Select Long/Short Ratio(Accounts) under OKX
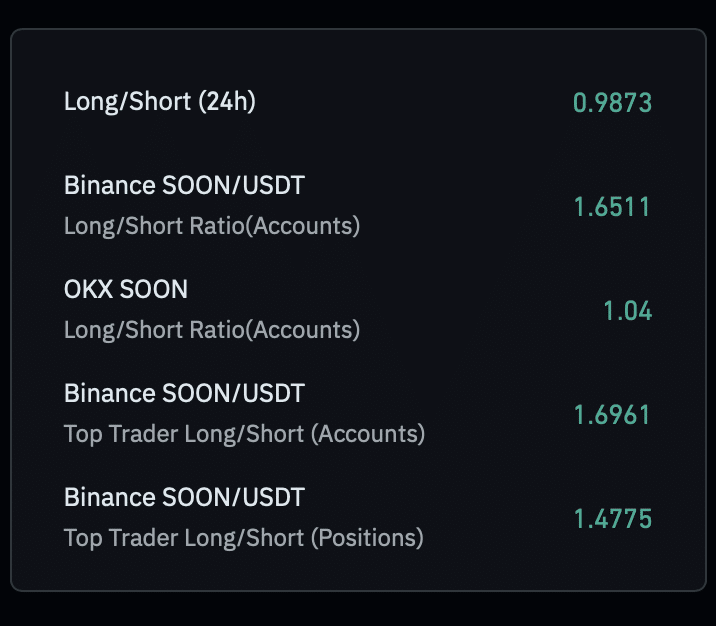Screen dimensions: 716x626 pos(212,330)
